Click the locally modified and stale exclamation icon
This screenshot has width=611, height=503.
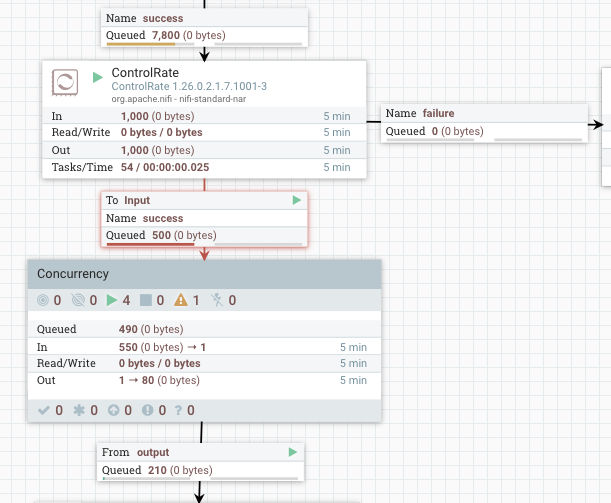coord(147,410)
